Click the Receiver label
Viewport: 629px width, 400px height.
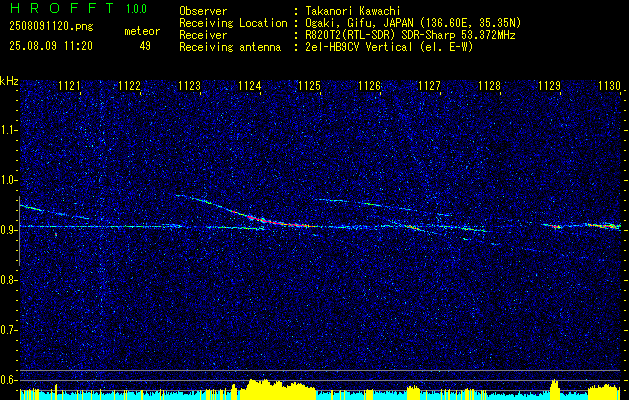point(203,35)
